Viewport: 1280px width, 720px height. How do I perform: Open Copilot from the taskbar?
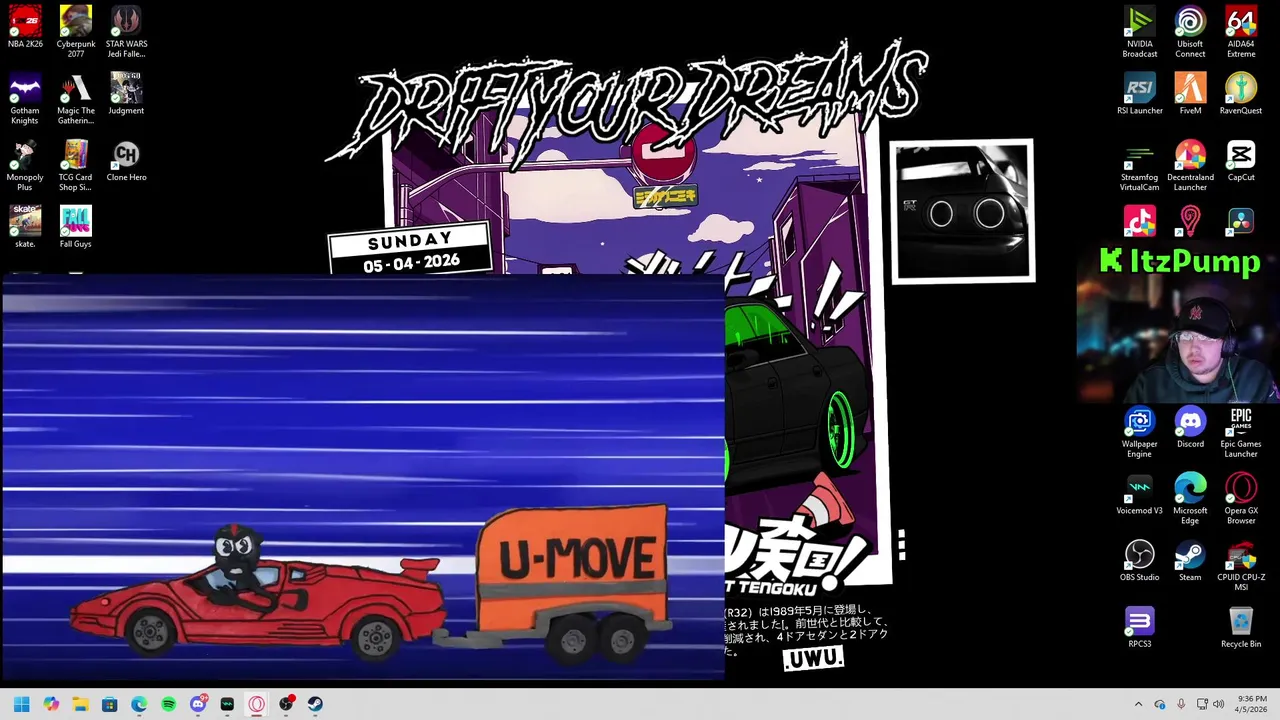(x=51, y=704)
